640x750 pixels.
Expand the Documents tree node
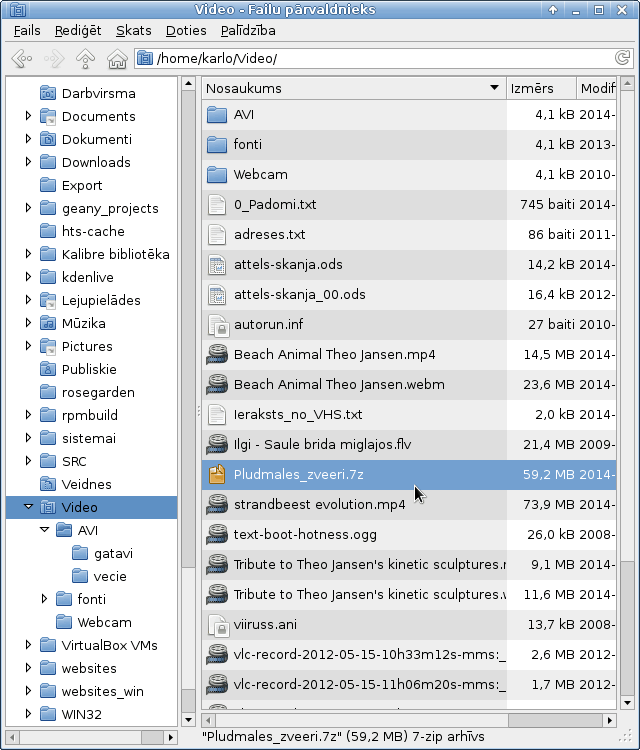pos(28,116)
